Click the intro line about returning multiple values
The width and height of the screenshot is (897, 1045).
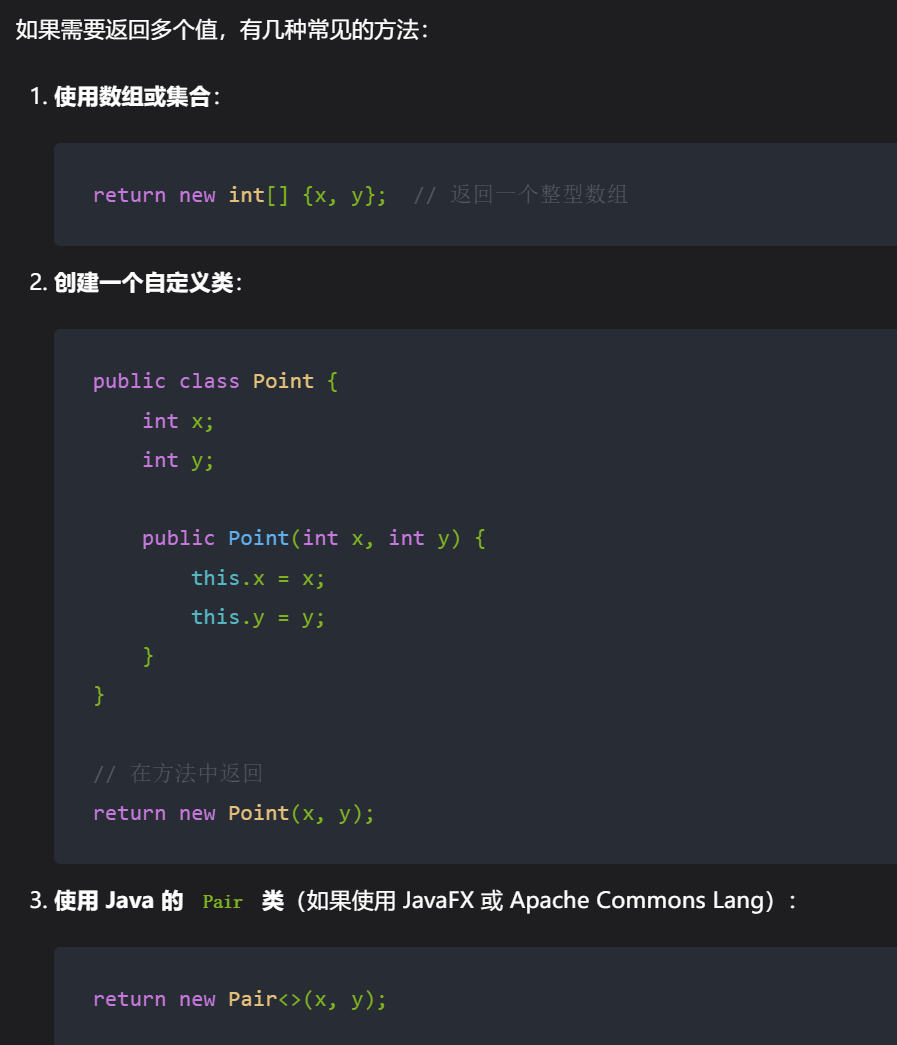222,30
